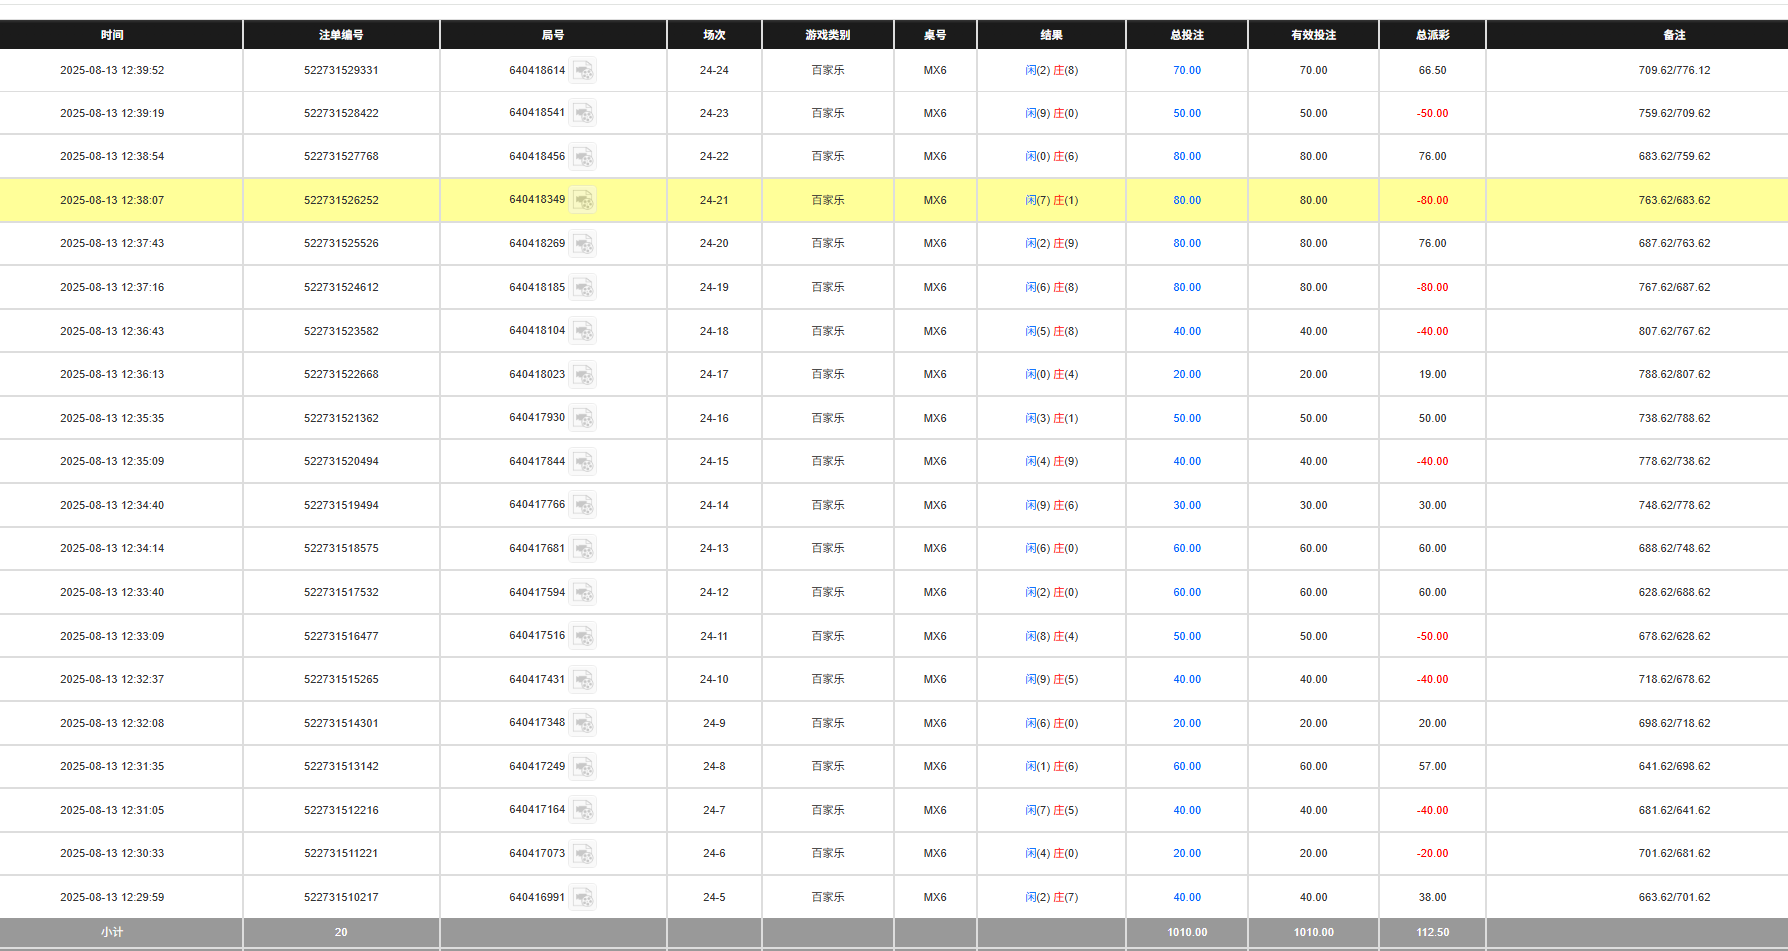Click total bet link for order 522731513142
This screenshot has height=951, width=1788.
click(1187, 767)
